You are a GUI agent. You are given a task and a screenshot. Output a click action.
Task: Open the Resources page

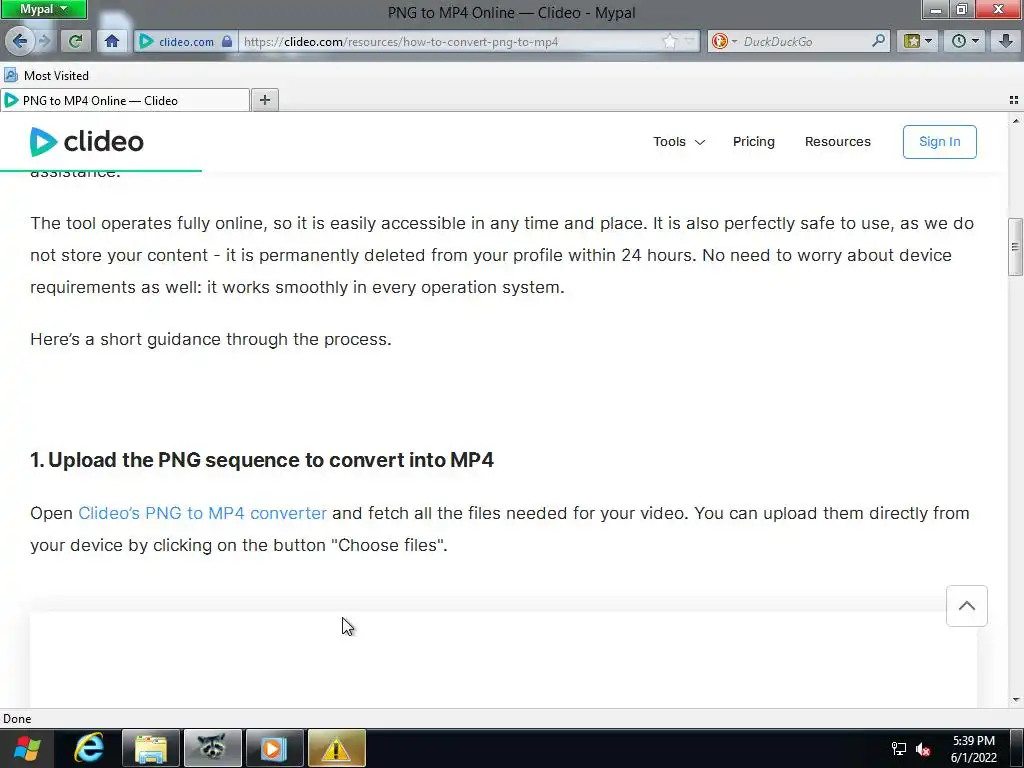point(837,142)
